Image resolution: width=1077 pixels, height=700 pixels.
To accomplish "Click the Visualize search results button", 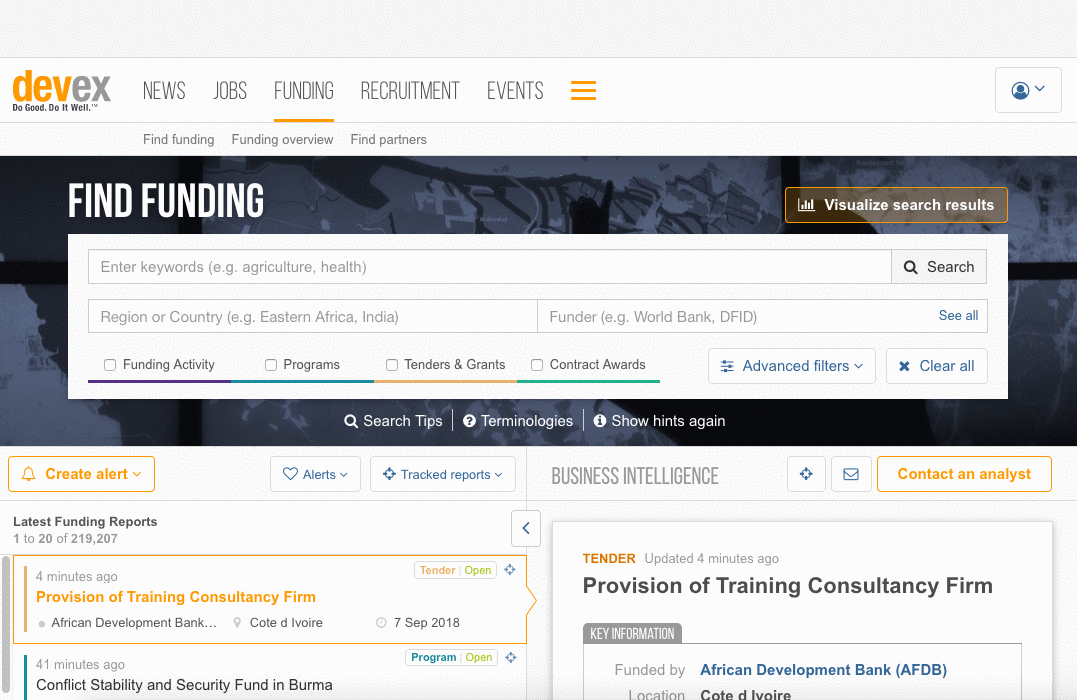I will [896, 205].
